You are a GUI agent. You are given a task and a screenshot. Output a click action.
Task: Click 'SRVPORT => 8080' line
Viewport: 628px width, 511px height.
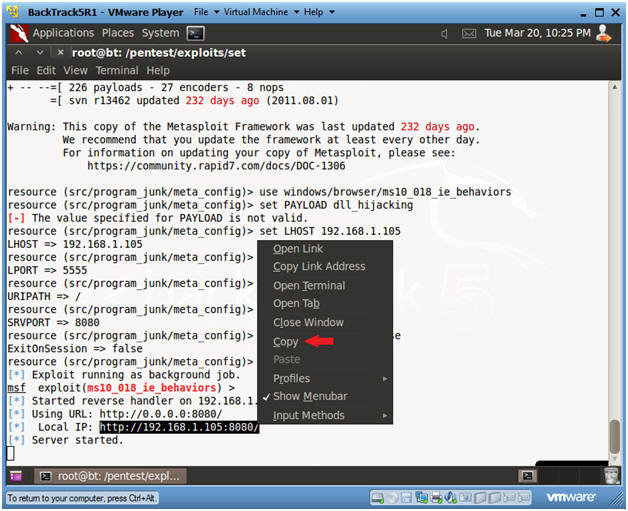[53, 322]
